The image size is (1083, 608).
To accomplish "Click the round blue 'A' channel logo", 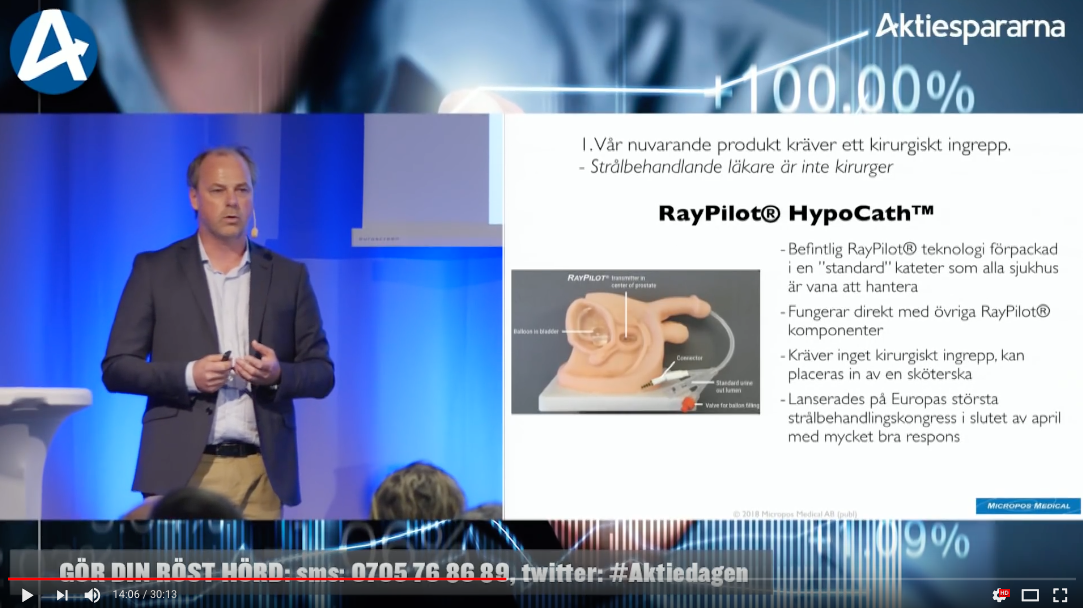I will click(x=54, y=52).
